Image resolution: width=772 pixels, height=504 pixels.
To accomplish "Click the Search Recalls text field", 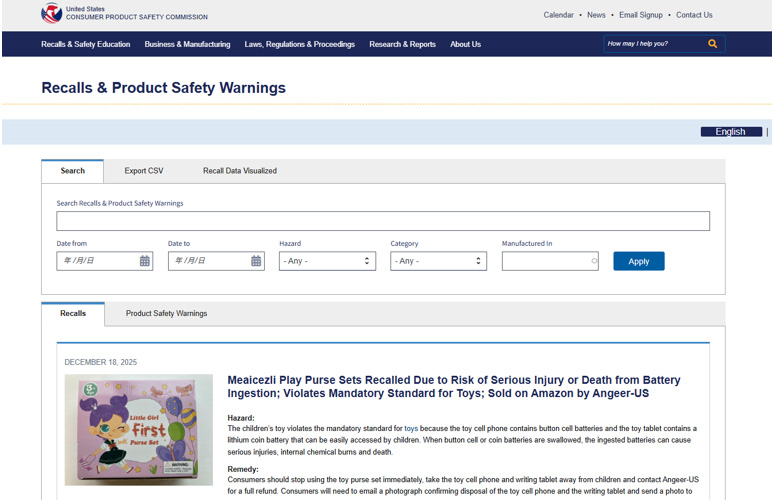I will click(x=383, y=221).
